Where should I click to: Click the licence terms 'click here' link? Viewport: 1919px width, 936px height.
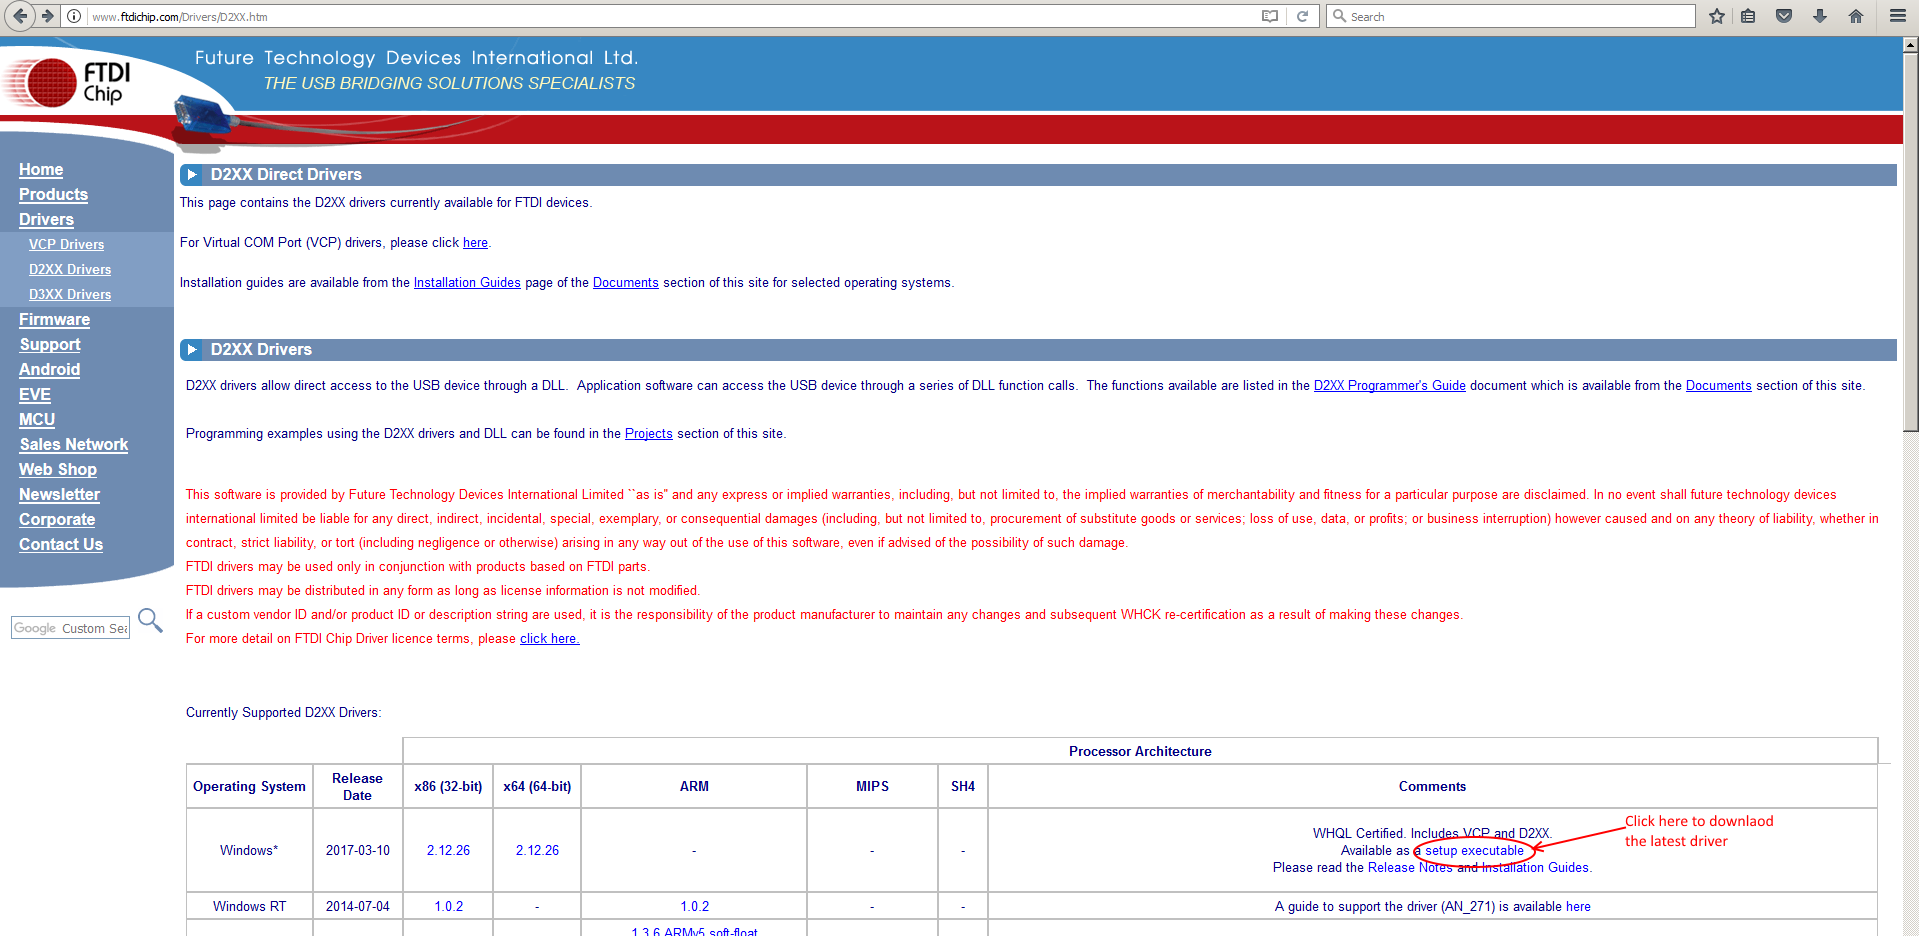click(x=549, y=639)
